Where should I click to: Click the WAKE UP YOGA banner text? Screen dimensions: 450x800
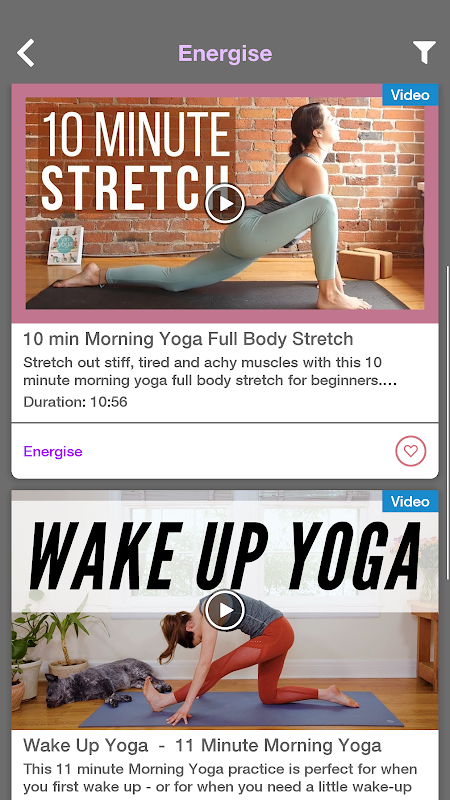(225, 556)
